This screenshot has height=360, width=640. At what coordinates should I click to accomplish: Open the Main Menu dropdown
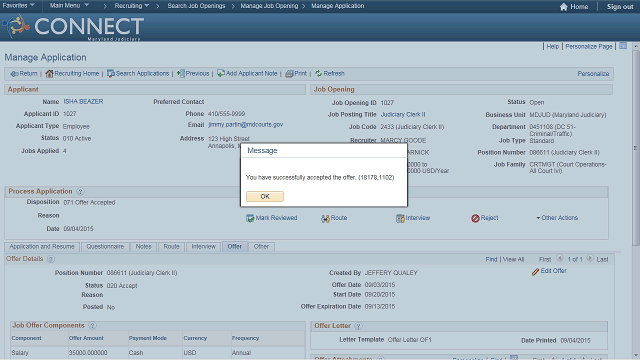(x=69, y=6)
